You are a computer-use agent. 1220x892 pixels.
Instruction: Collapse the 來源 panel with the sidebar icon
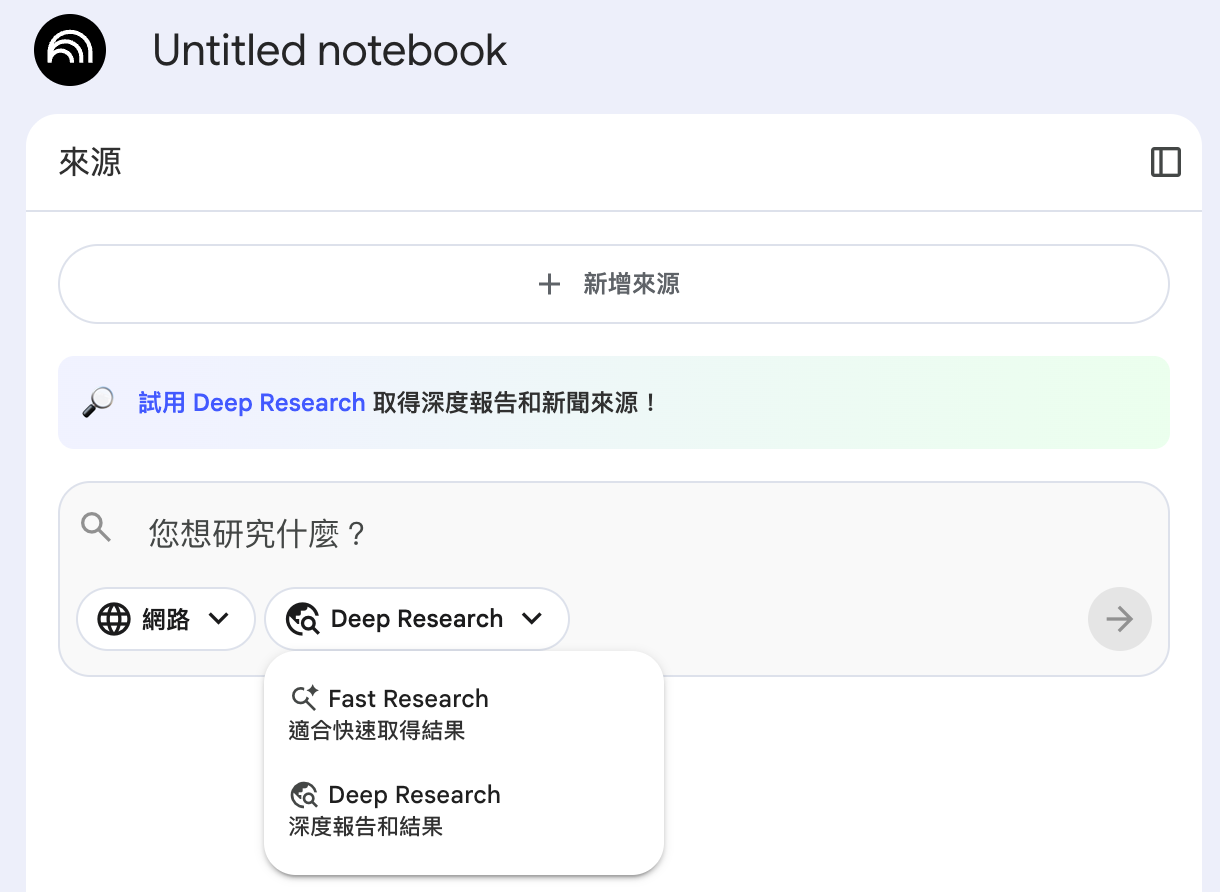point(1166,162)
